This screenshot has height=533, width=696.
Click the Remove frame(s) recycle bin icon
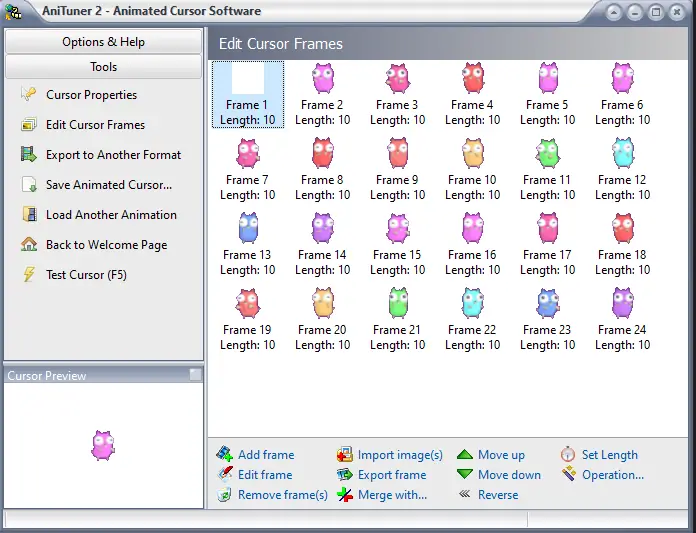[225, 494]
